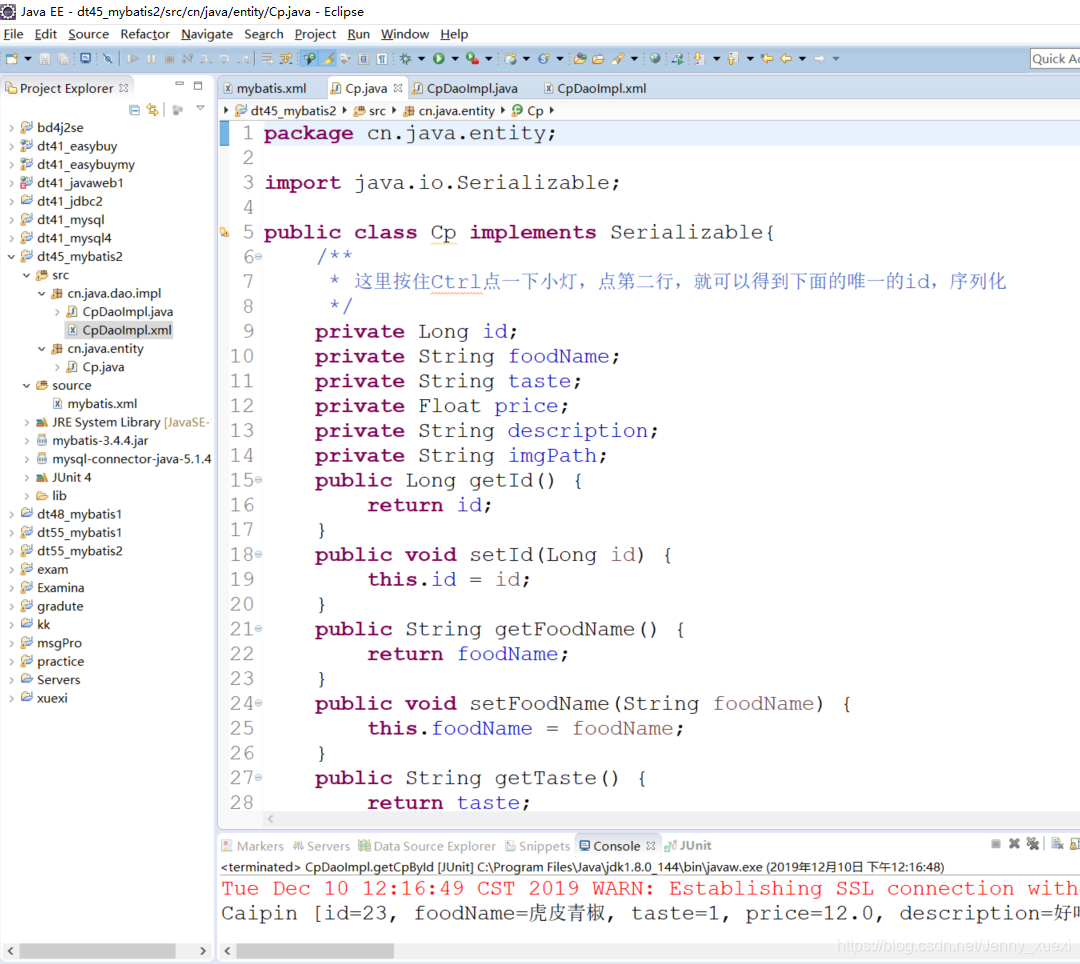The width and height of the screenshot is (1080, 964).
Task: Click the Search flashlight toolbar icon
Action: pos(618,59)
